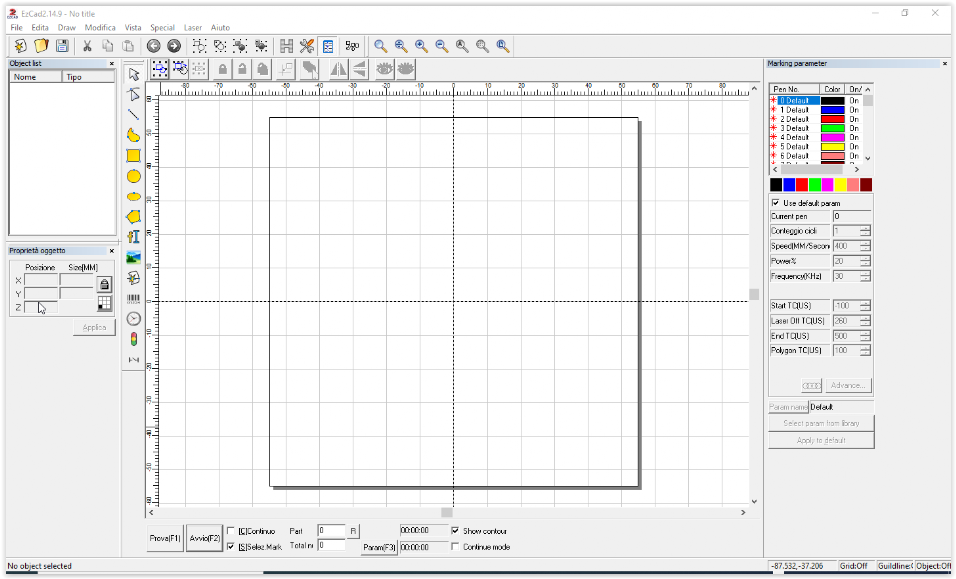Toggle the Show contour checkbox

(456, 531)
